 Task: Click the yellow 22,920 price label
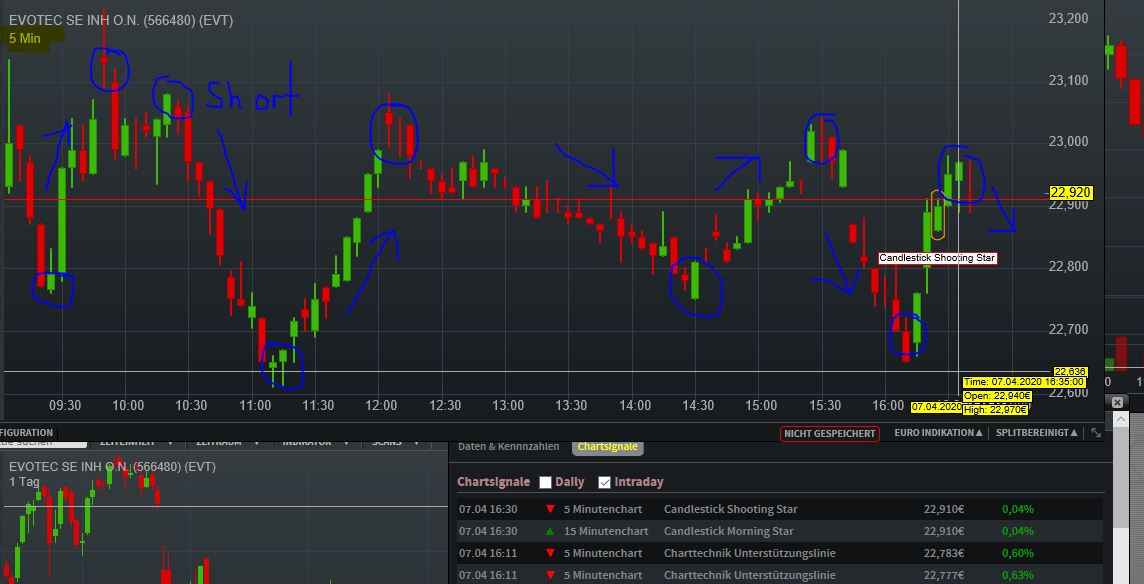coord(1071,193)
